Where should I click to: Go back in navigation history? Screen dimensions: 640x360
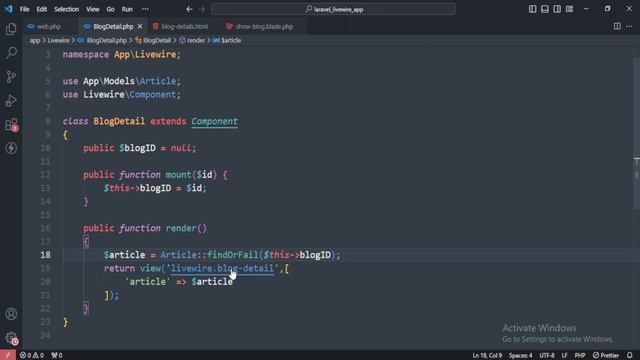pos(189,9)
